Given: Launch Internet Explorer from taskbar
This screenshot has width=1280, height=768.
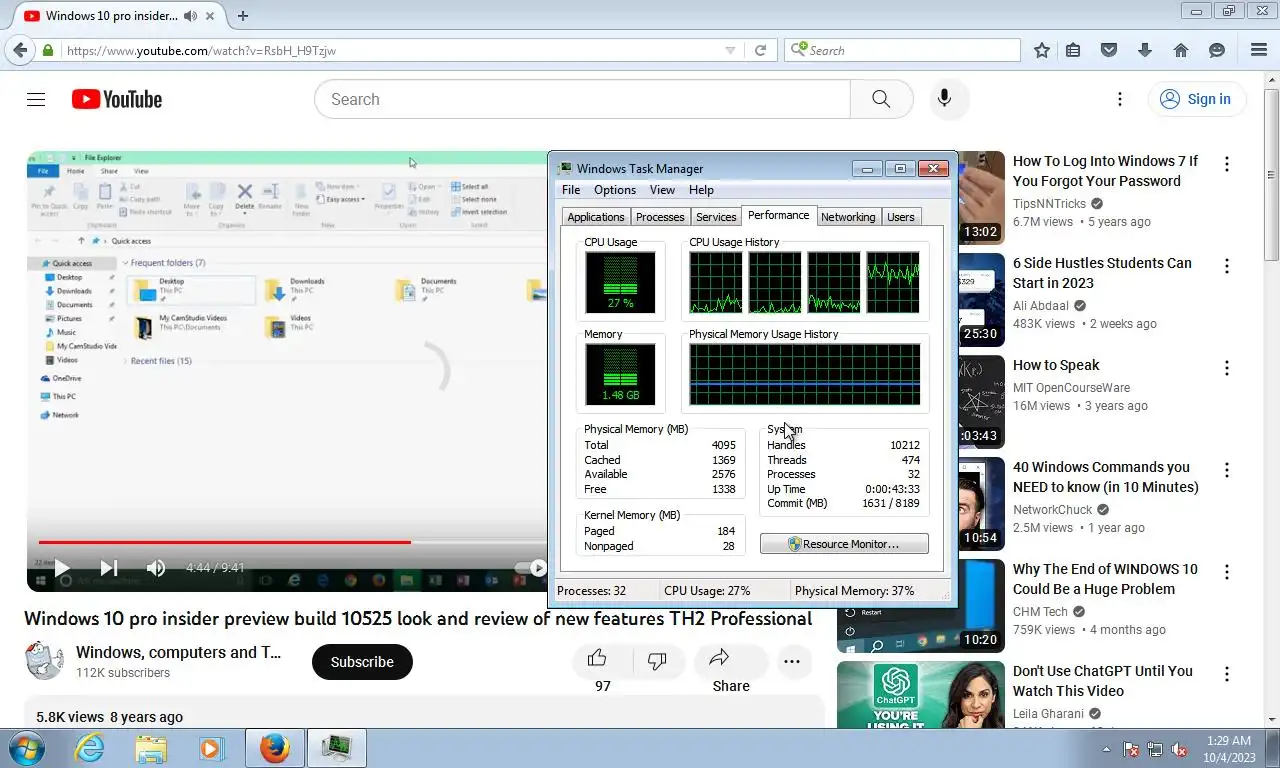Looking at the screenshot, I should [x=89, y=748].
